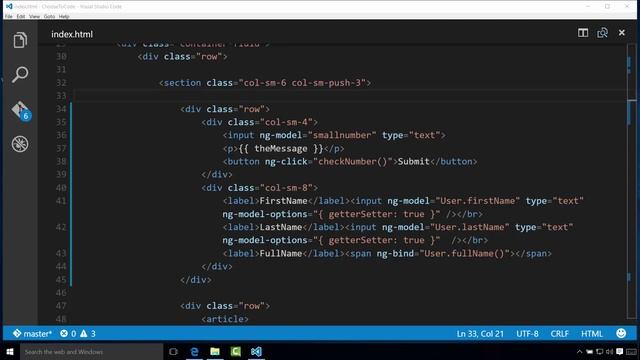Open the index.html preview/changes icon
The width and height of the screenshot is (640, 360).
(602, 33)
